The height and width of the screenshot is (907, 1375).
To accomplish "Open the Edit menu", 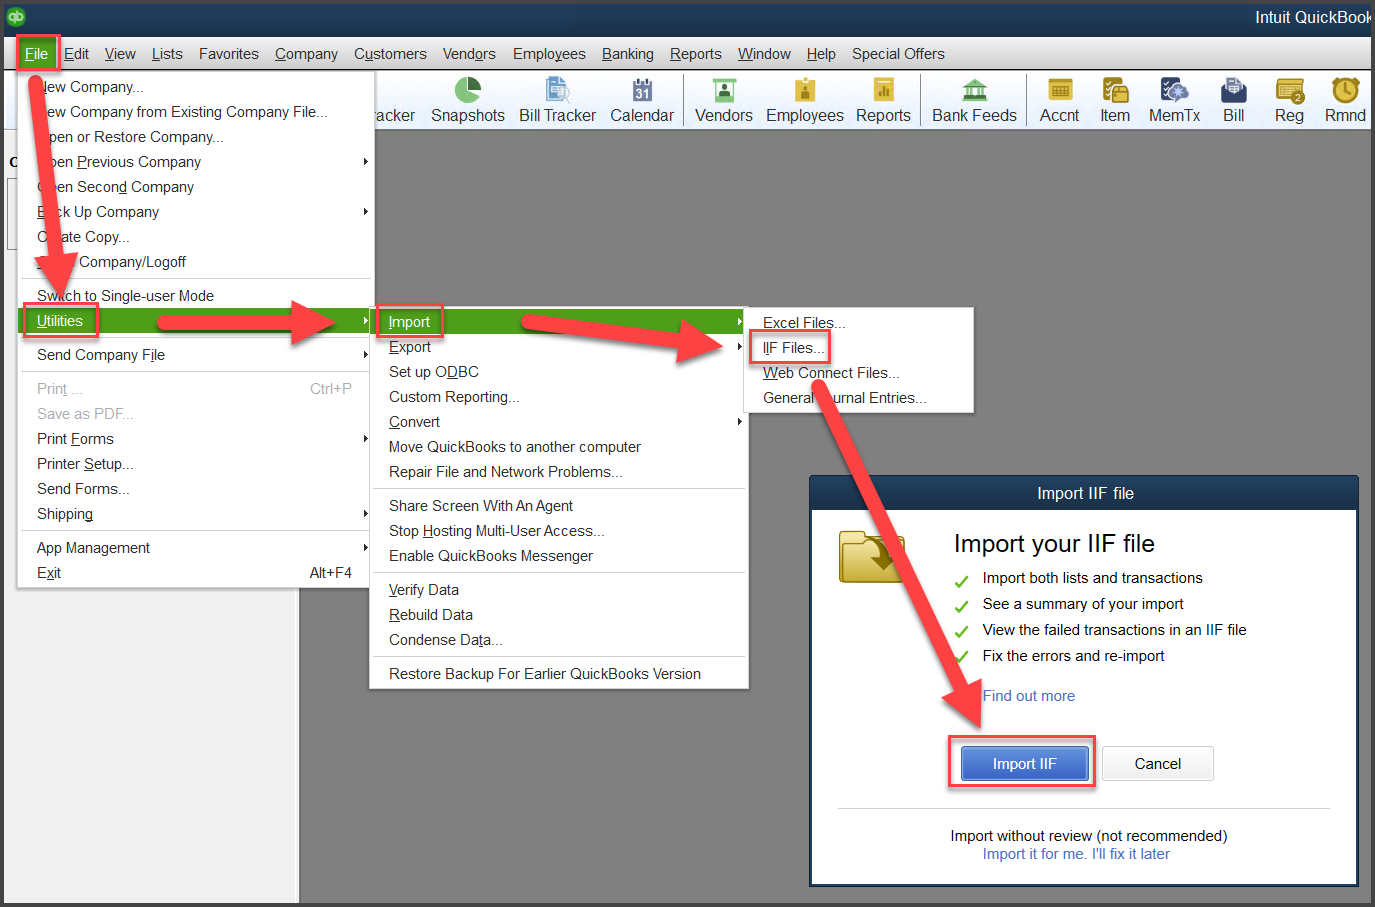I will tap(77, 54).
